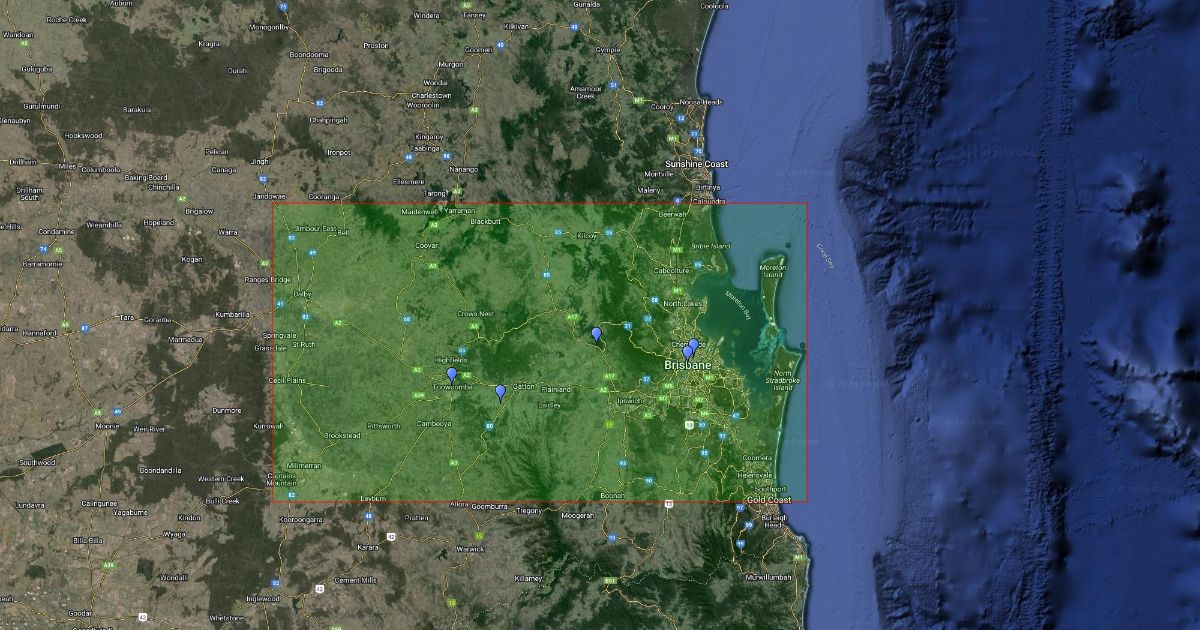The width and height of the screenshot is (1200, 630).
Task: Click the blue pin above Toowoomba
Action: [x=451, y=375]
